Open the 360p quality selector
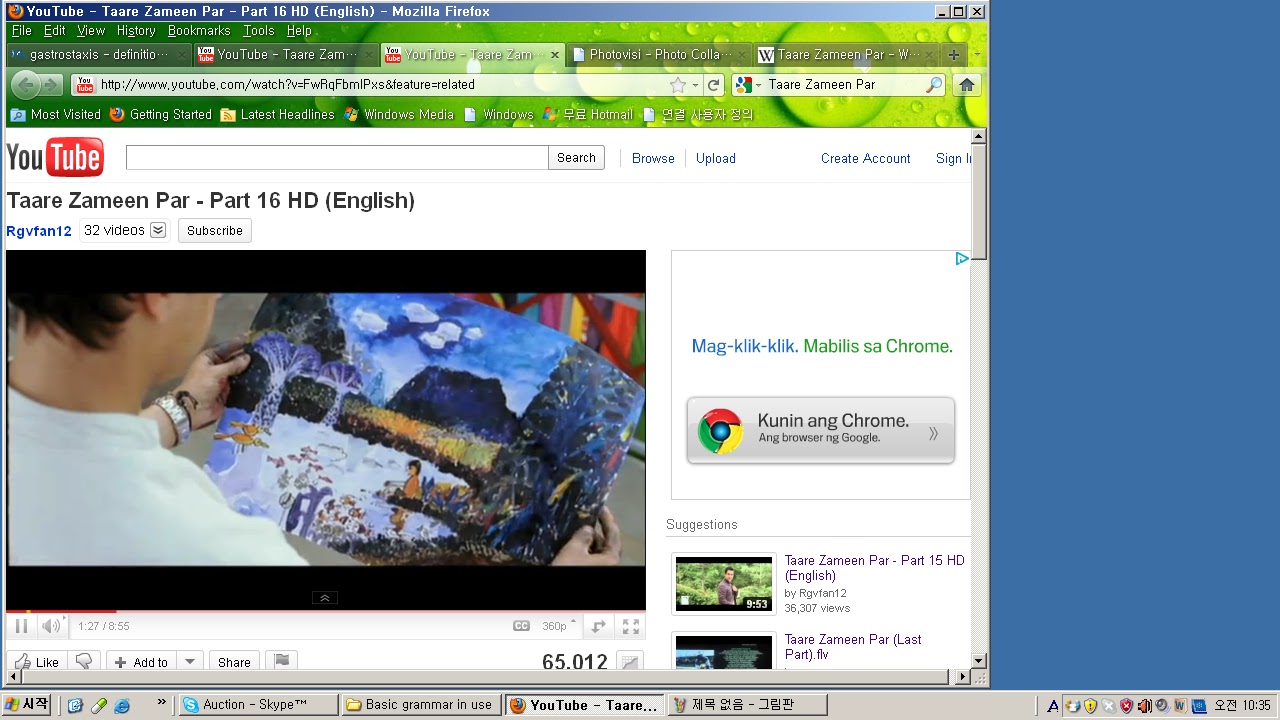 pyautogui.click(x=560, y=626)
